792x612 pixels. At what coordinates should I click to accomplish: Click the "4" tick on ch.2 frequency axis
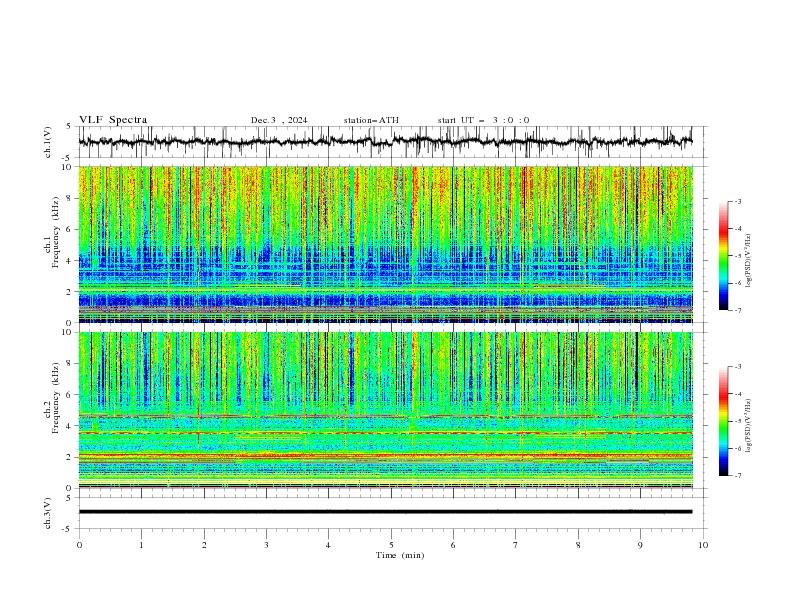[70, 426]
